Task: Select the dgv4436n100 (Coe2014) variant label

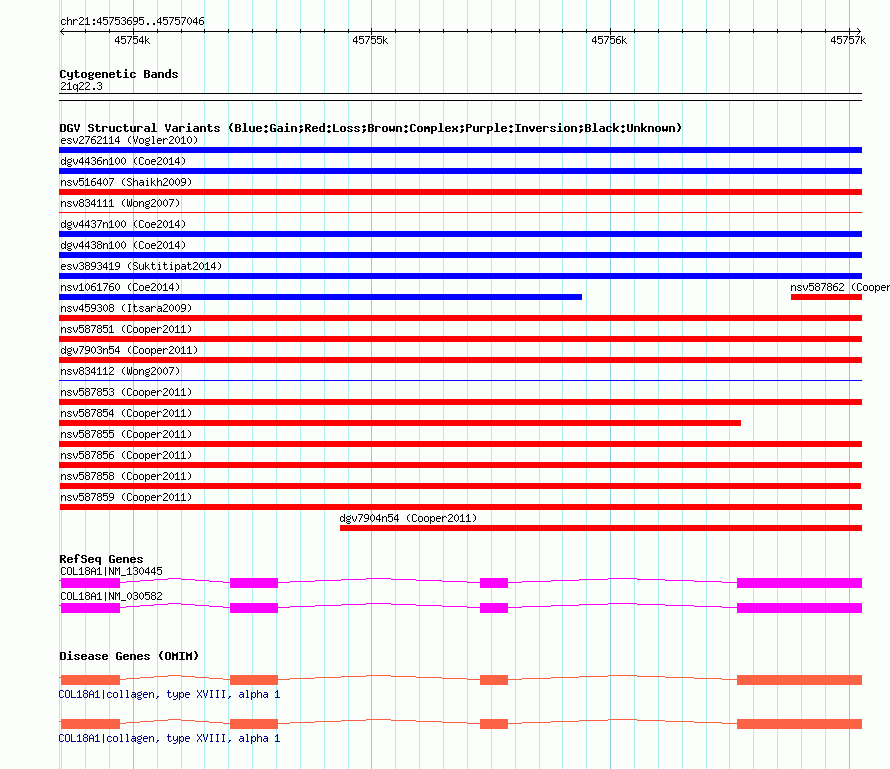Action: [x=123, y=161]
